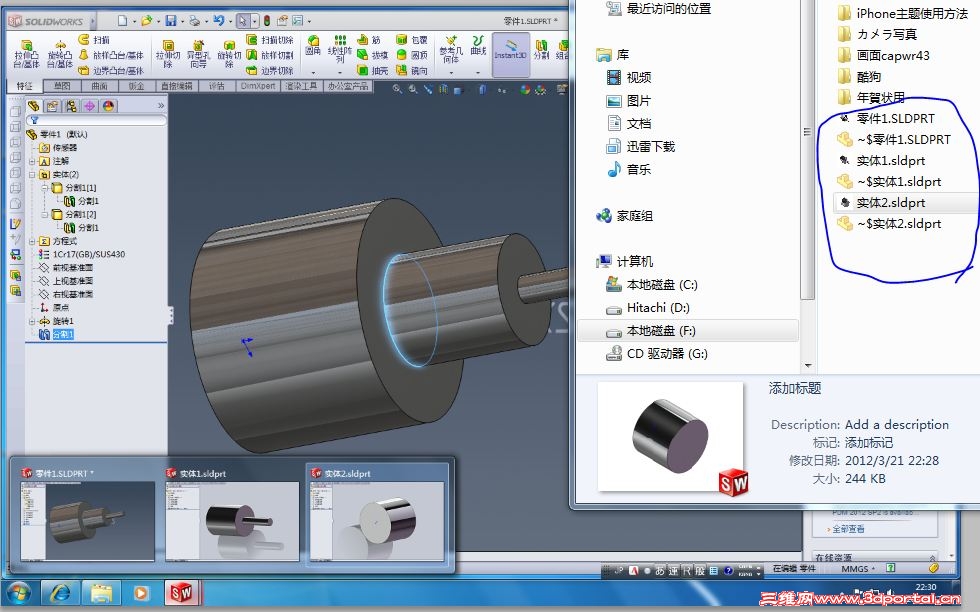The image size is (980, 612).
Task: Select 原点 origin in feature tree
Action: point(54,308)
